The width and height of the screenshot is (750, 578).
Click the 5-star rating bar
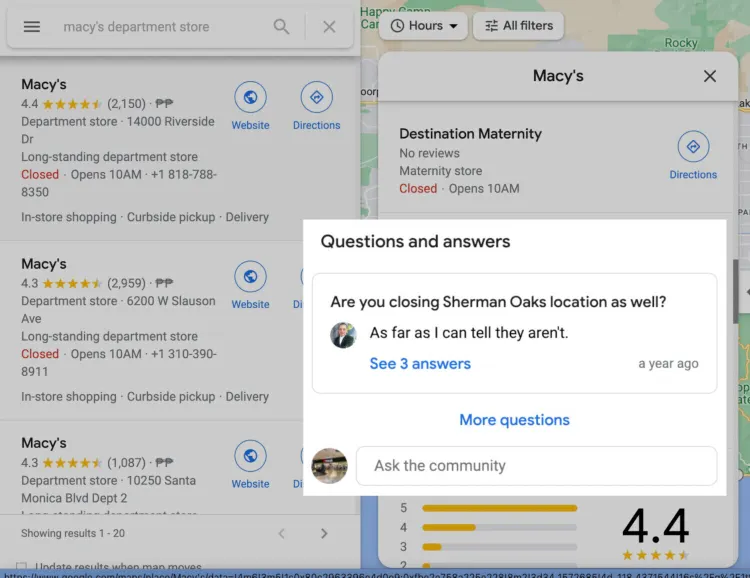(x=499, y=508)
